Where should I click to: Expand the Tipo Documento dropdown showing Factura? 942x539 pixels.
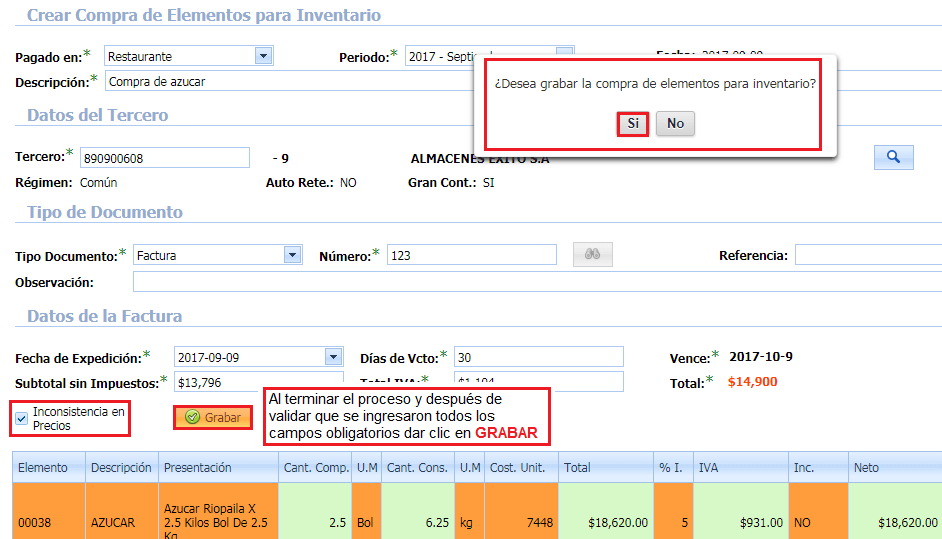coord(292,255)
